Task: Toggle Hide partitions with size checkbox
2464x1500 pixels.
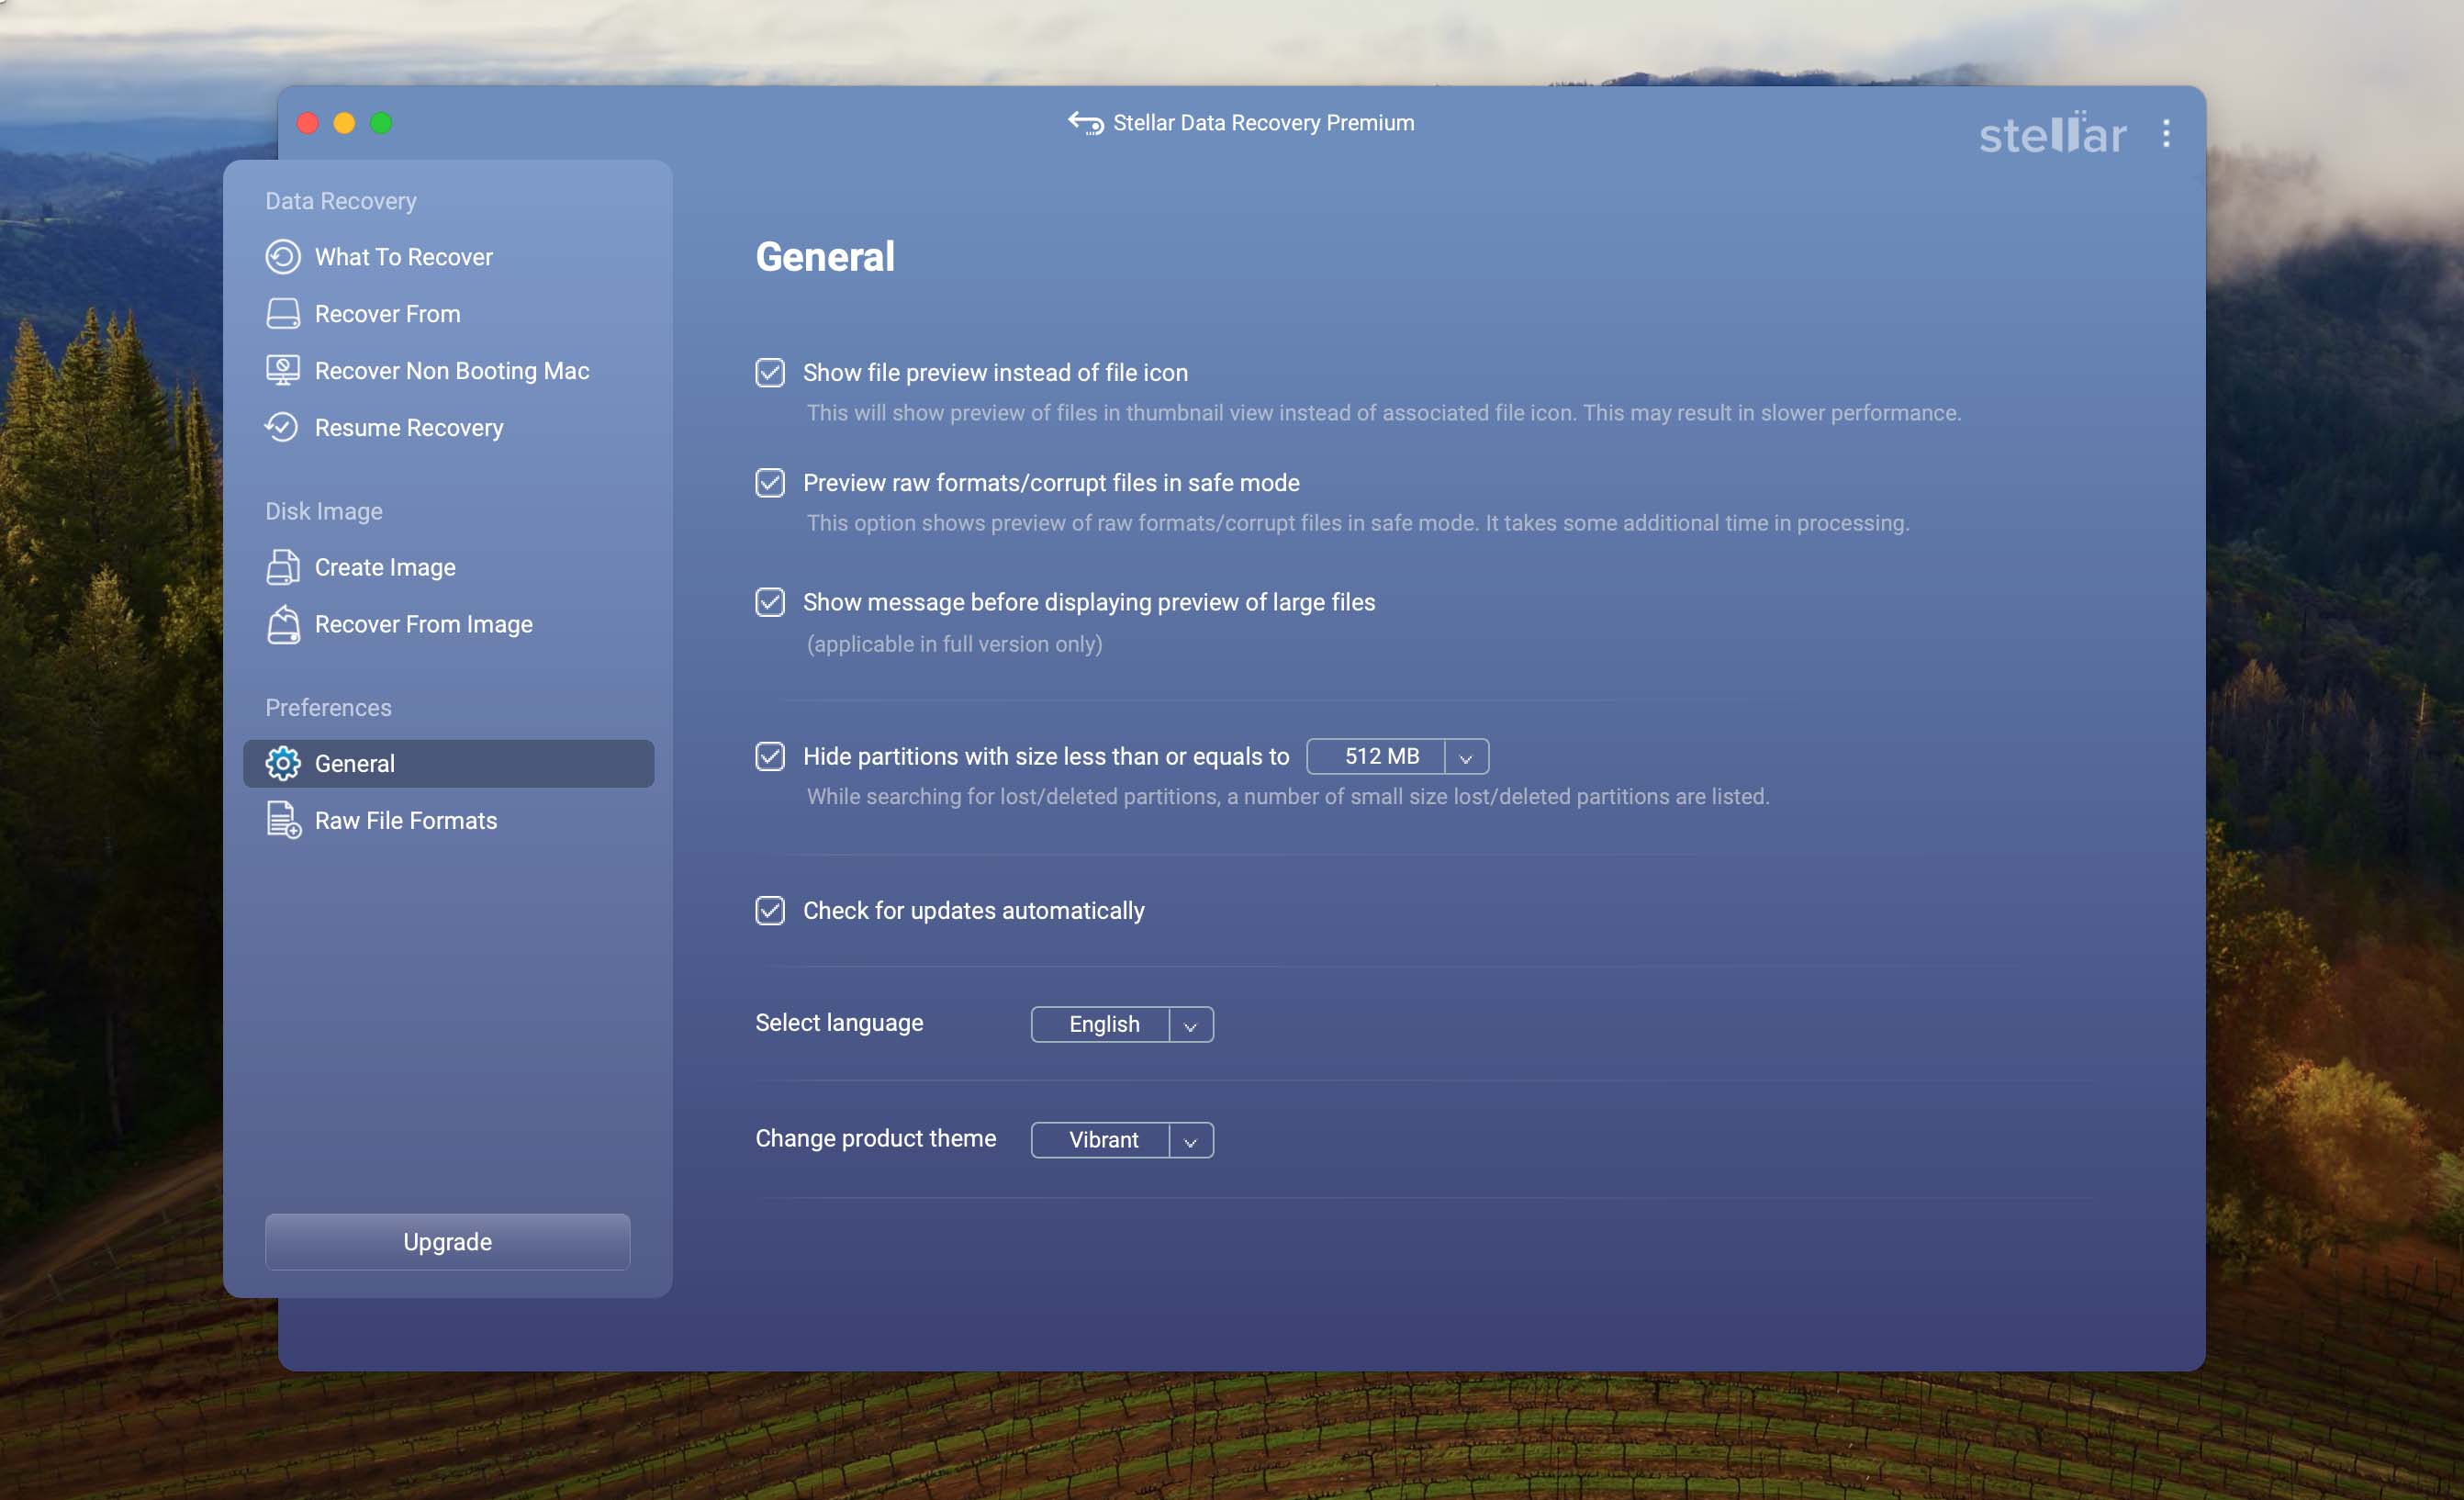Action: (770, 757)
